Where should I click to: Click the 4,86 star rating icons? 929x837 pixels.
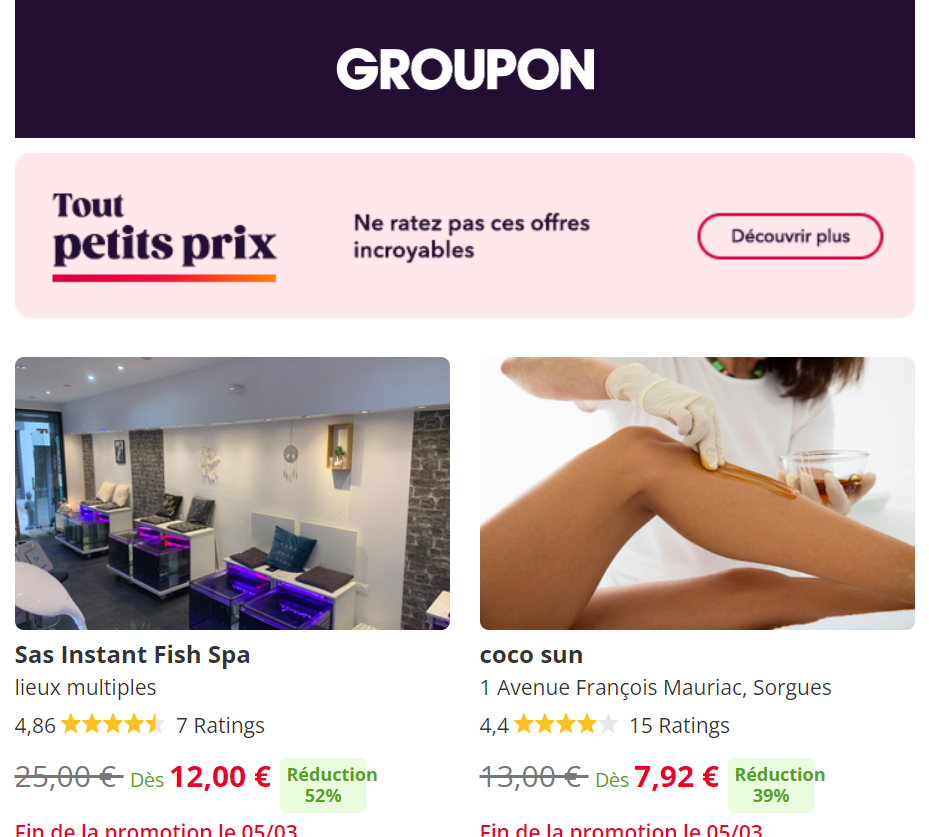[113, 724]
